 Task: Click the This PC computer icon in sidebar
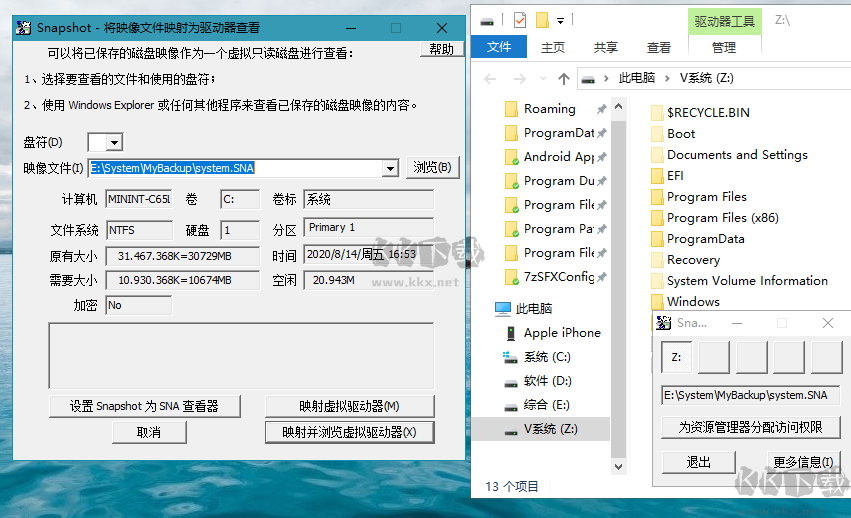(x=503, y=309)
